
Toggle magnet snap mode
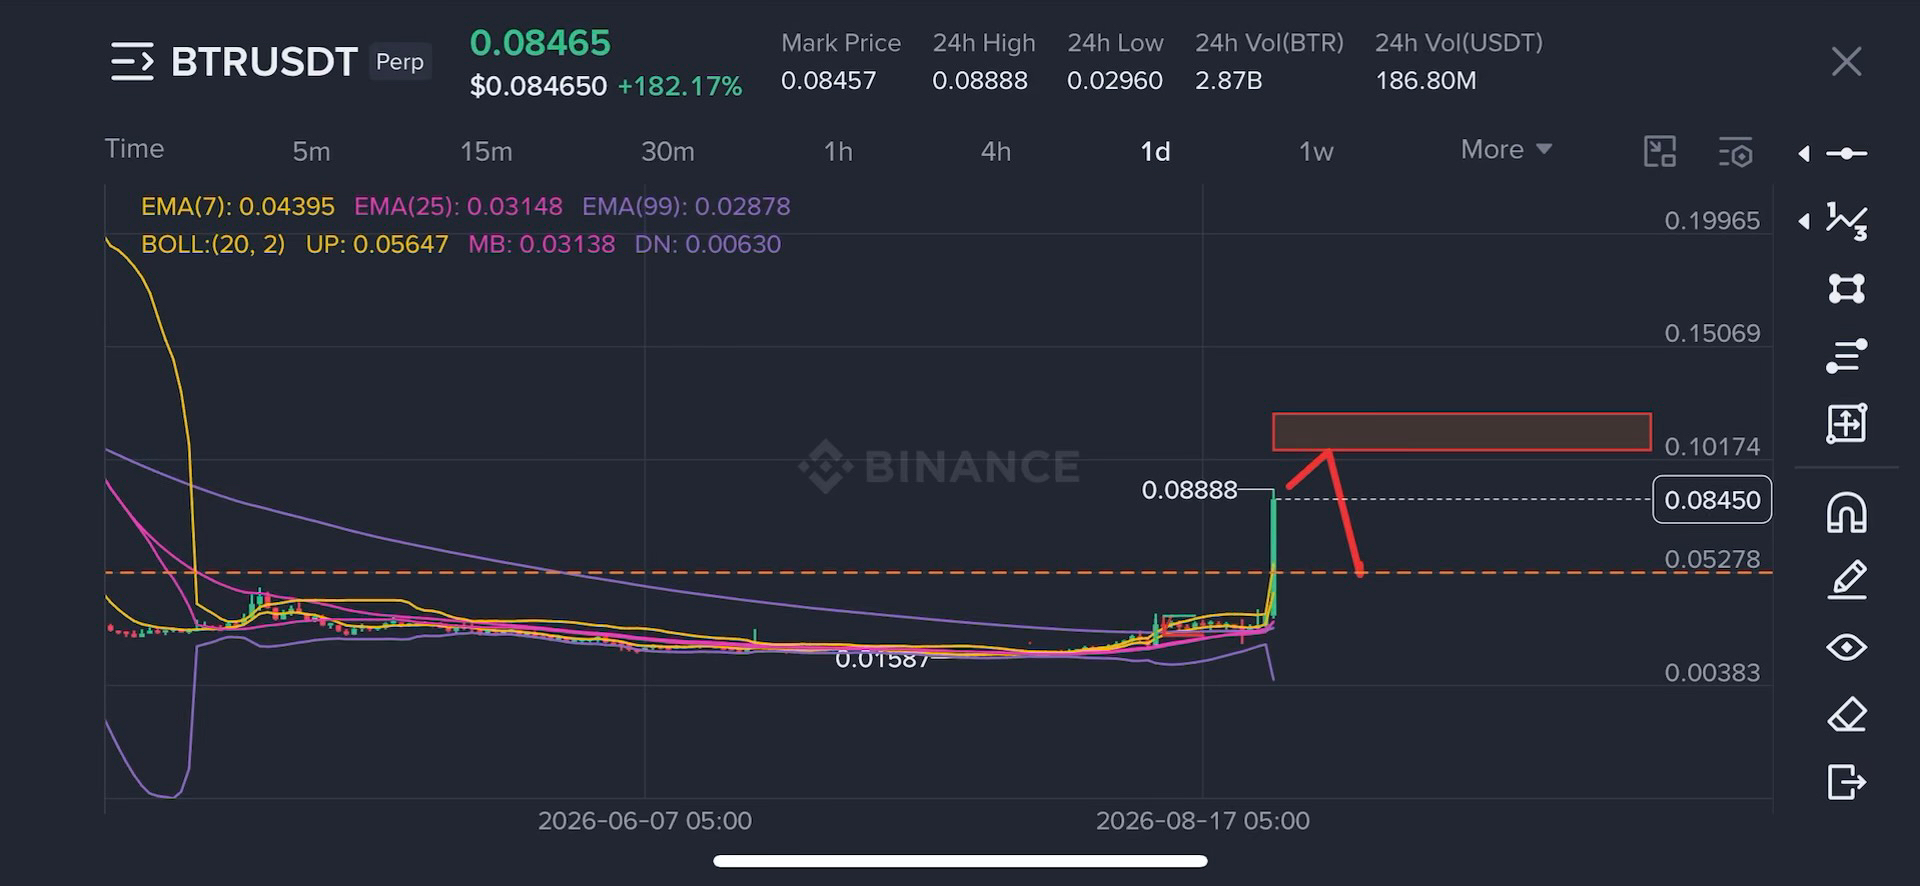1847,513
